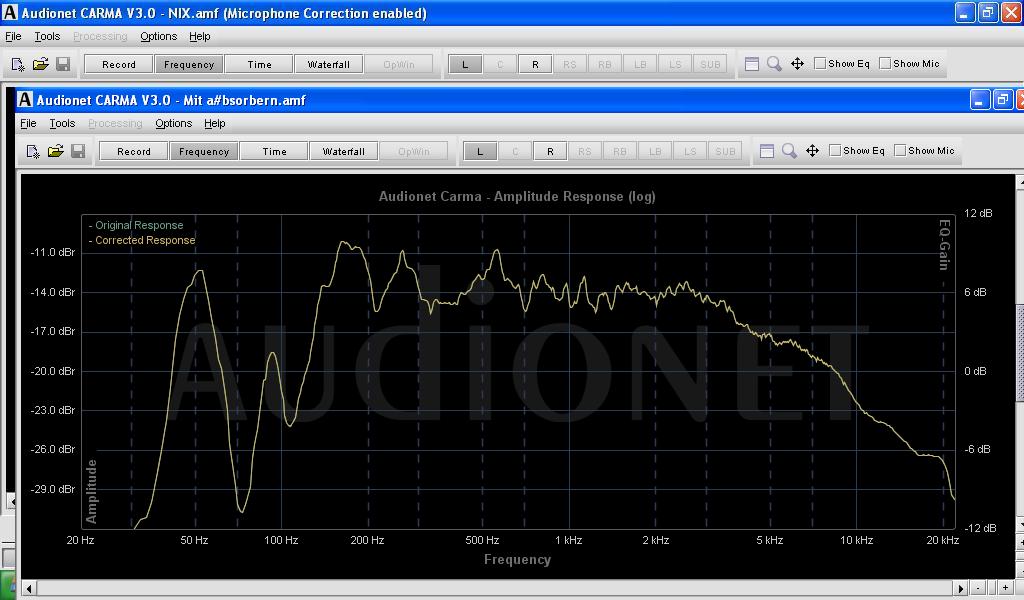Select L channel in Mit a#bsorbern toolbar
The image size is (1024, 600).
tap(480, 151)
